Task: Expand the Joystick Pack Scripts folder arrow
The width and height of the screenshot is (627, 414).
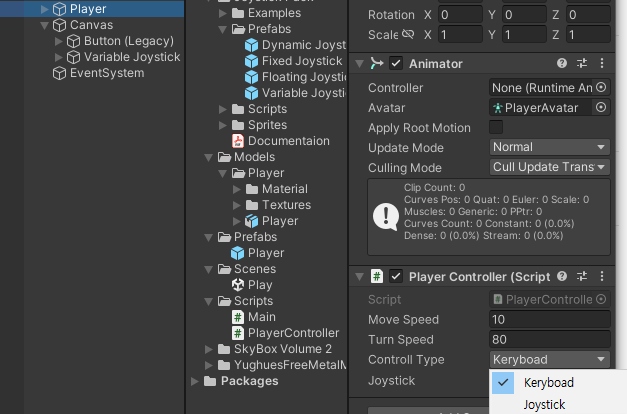Action: pyautogui.click(x=223, y=109)
